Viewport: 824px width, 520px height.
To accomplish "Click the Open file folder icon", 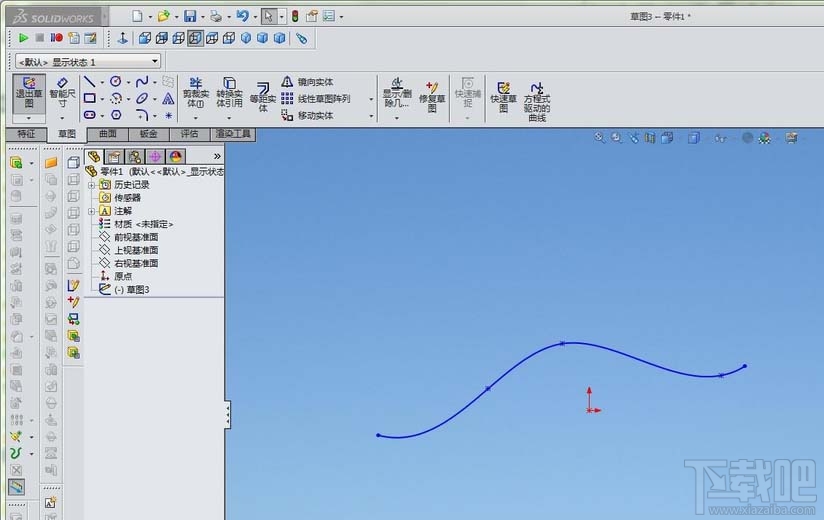I will pyautogui.click(x=163, y=16).
